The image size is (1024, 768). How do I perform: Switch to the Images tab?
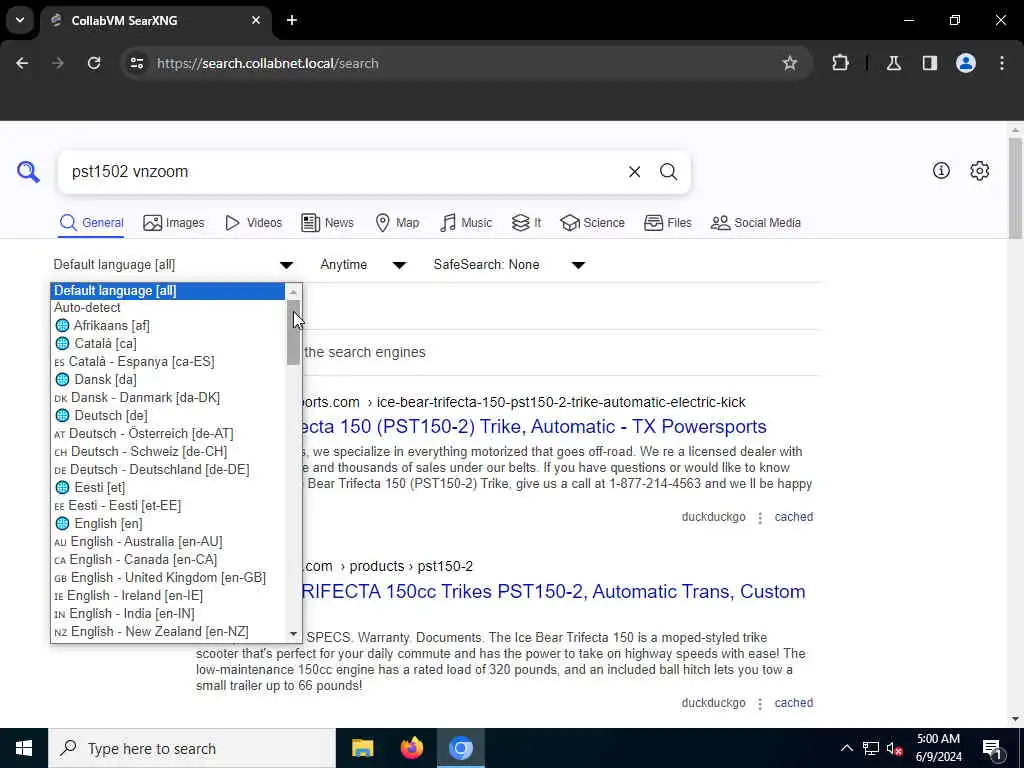(174, 223)
